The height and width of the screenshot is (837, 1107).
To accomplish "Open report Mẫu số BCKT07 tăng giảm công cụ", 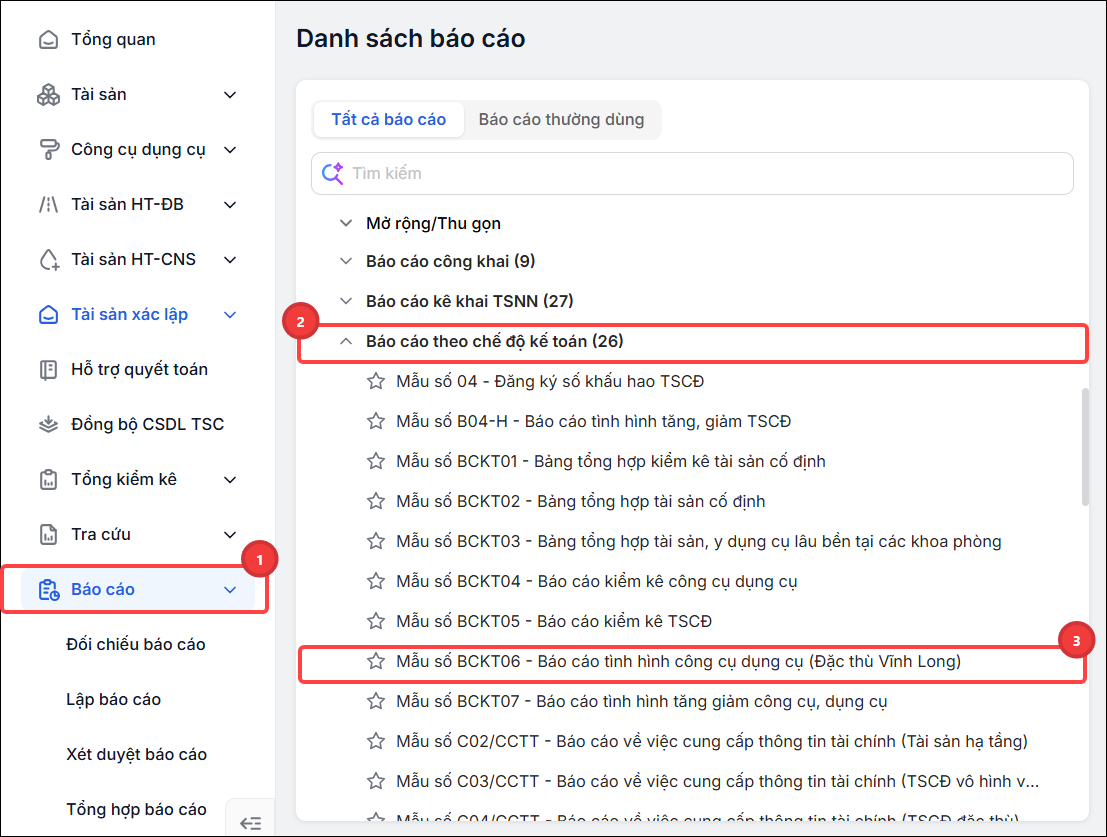I will (x=642, y=701).
